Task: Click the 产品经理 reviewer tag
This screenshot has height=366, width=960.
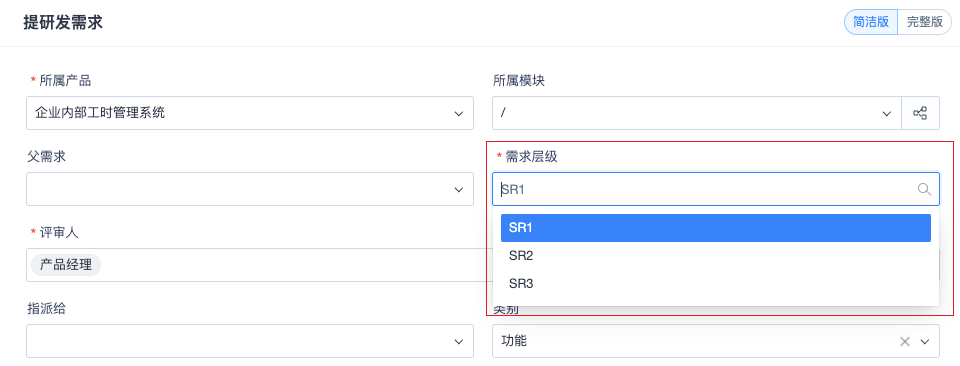Action: (x=66, y=265)
